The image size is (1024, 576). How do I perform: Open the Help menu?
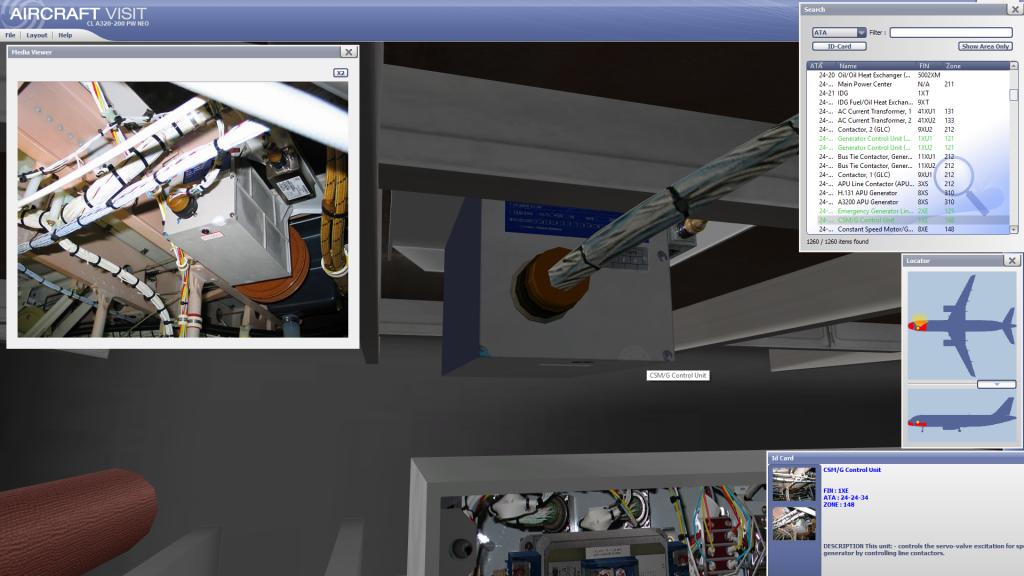(65, 35)
